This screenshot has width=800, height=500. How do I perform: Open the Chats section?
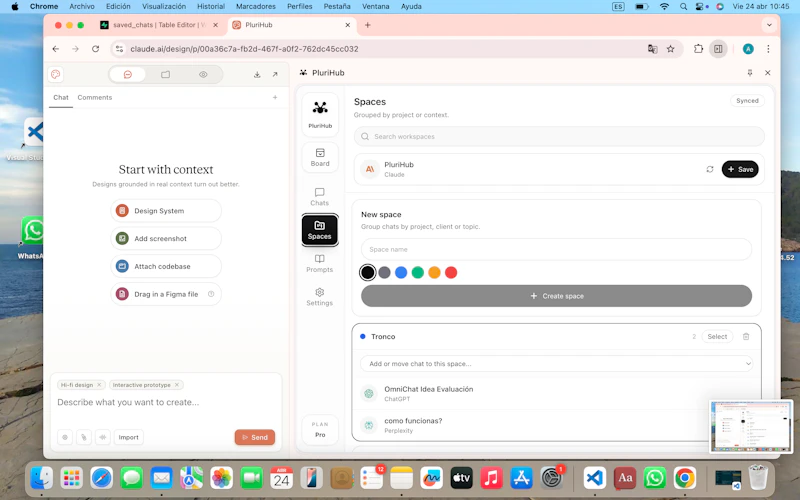click(320, 196)
